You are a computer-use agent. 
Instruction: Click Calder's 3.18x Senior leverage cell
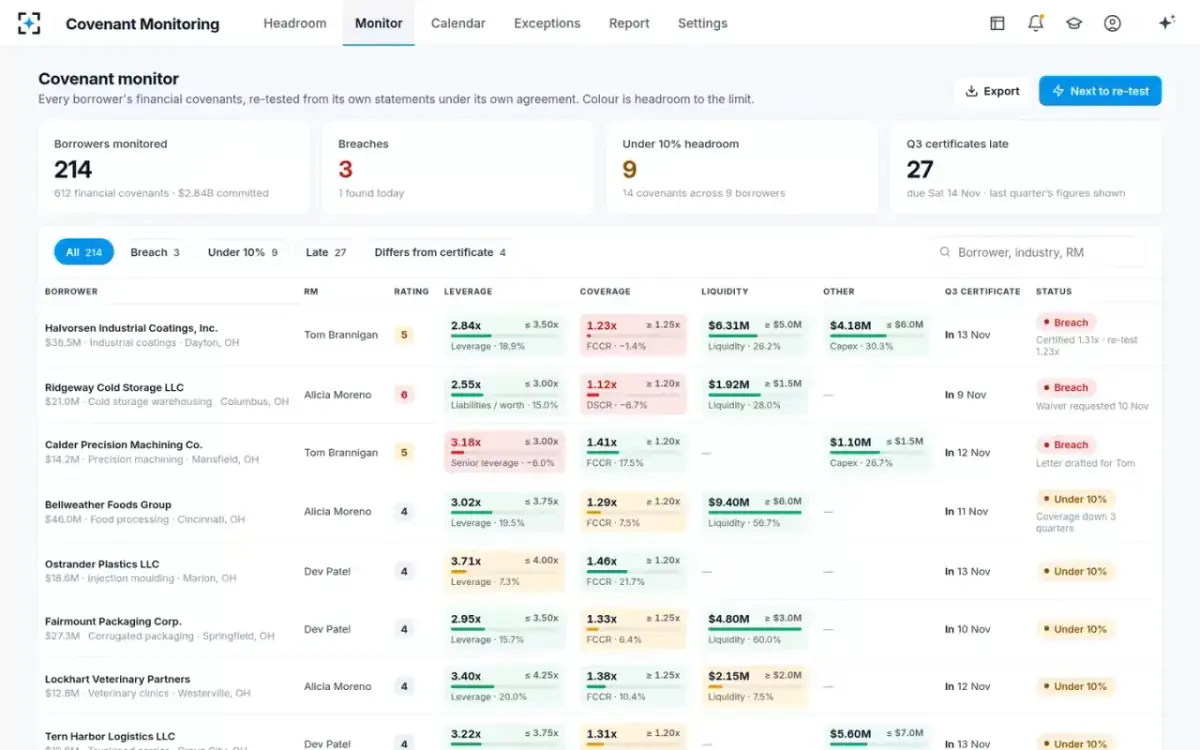(505, 452)
